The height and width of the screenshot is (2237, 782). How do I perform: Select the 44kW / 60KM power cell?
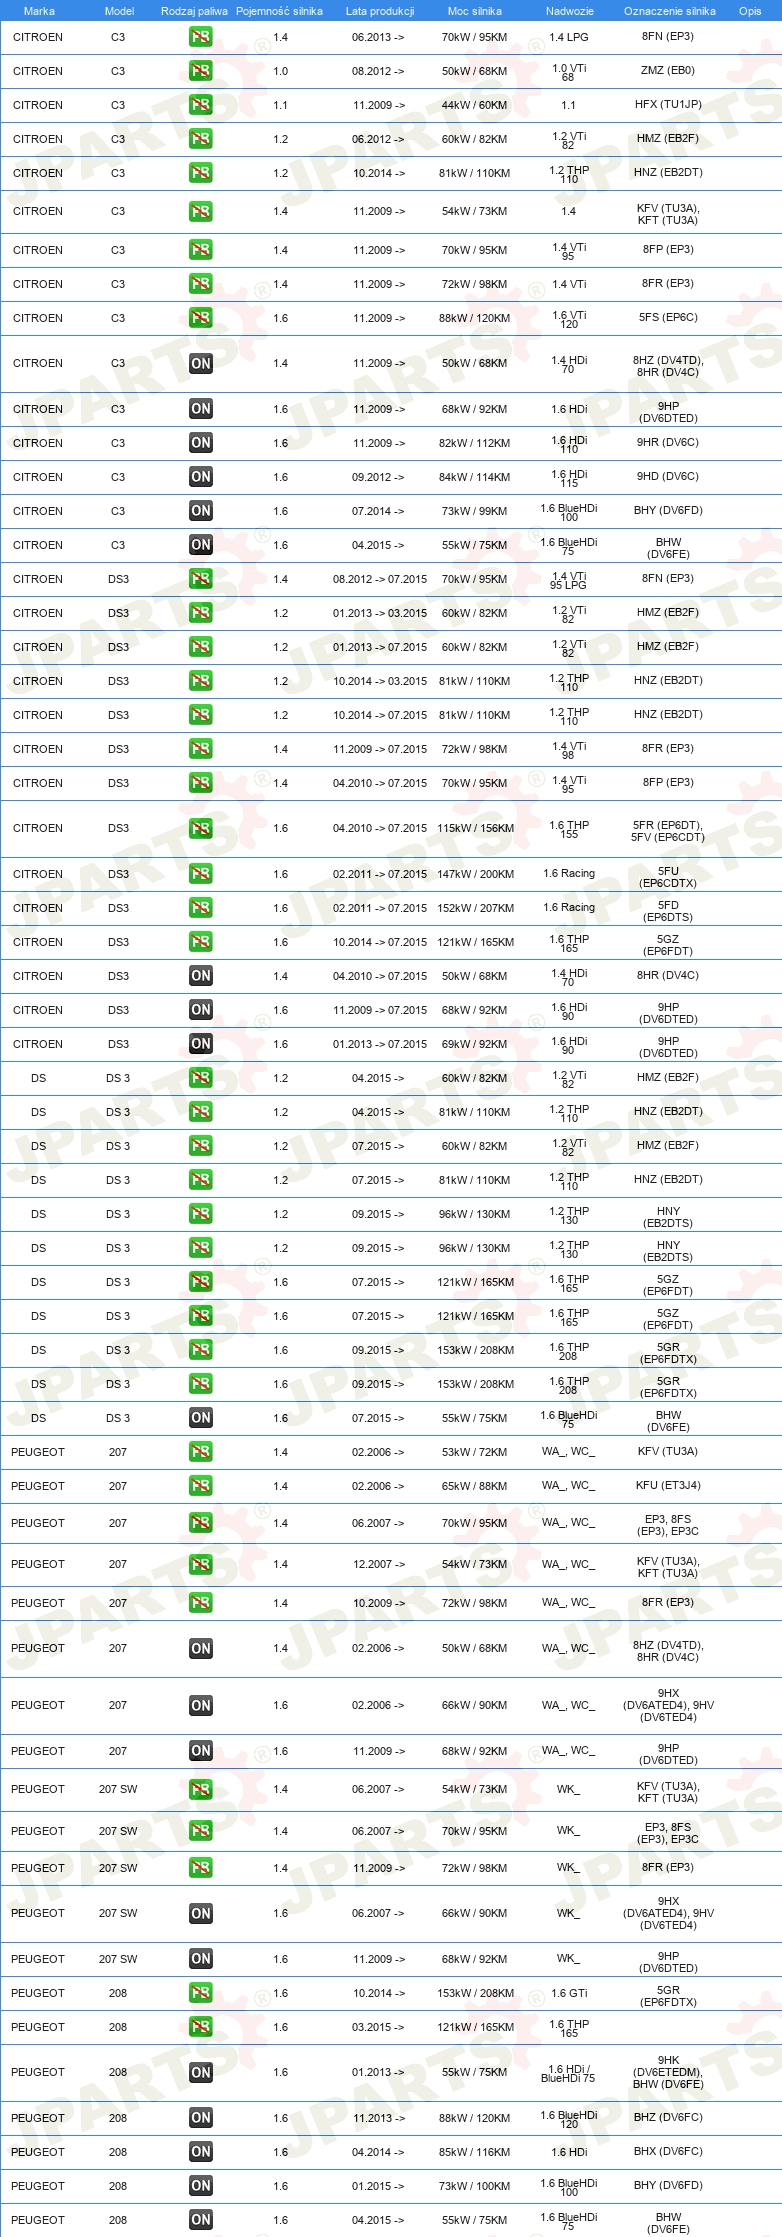(474, 105)
